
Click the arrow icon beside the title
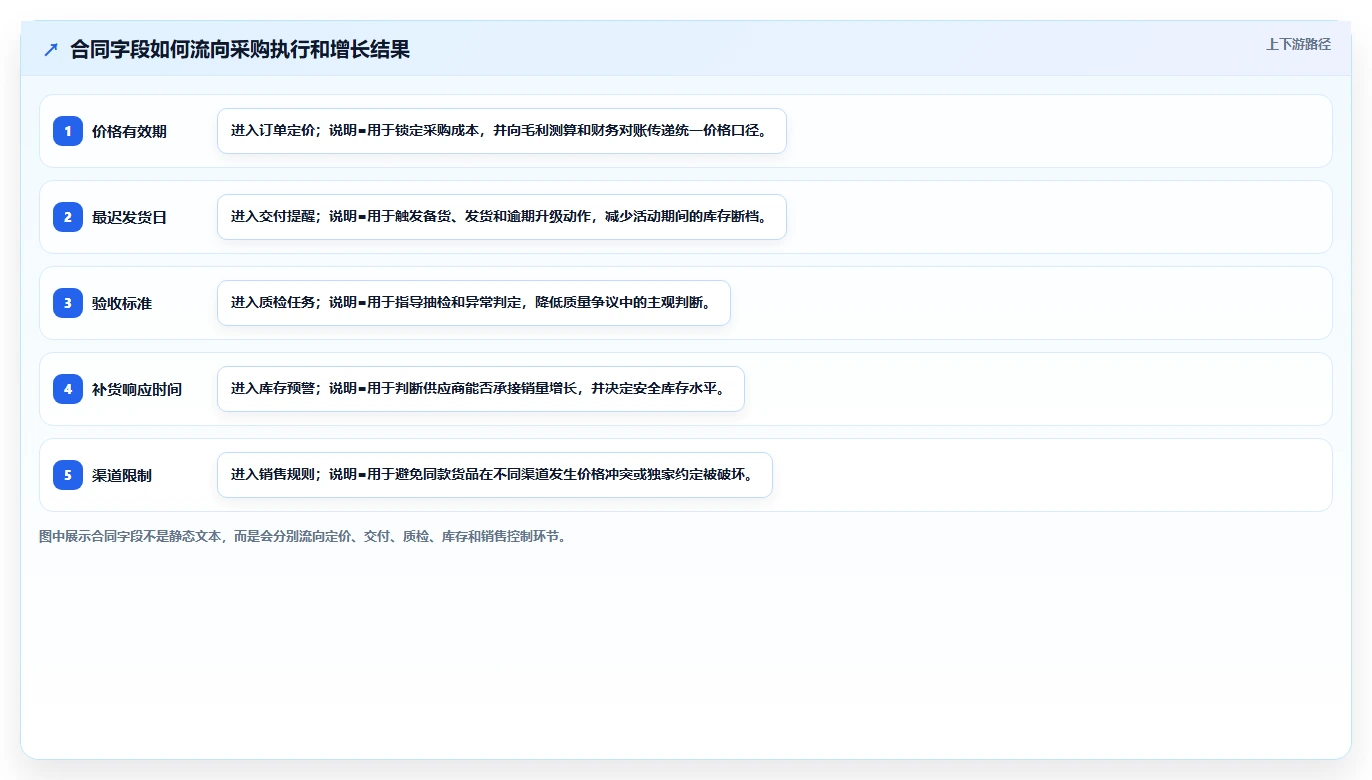(x=51, y=49)
